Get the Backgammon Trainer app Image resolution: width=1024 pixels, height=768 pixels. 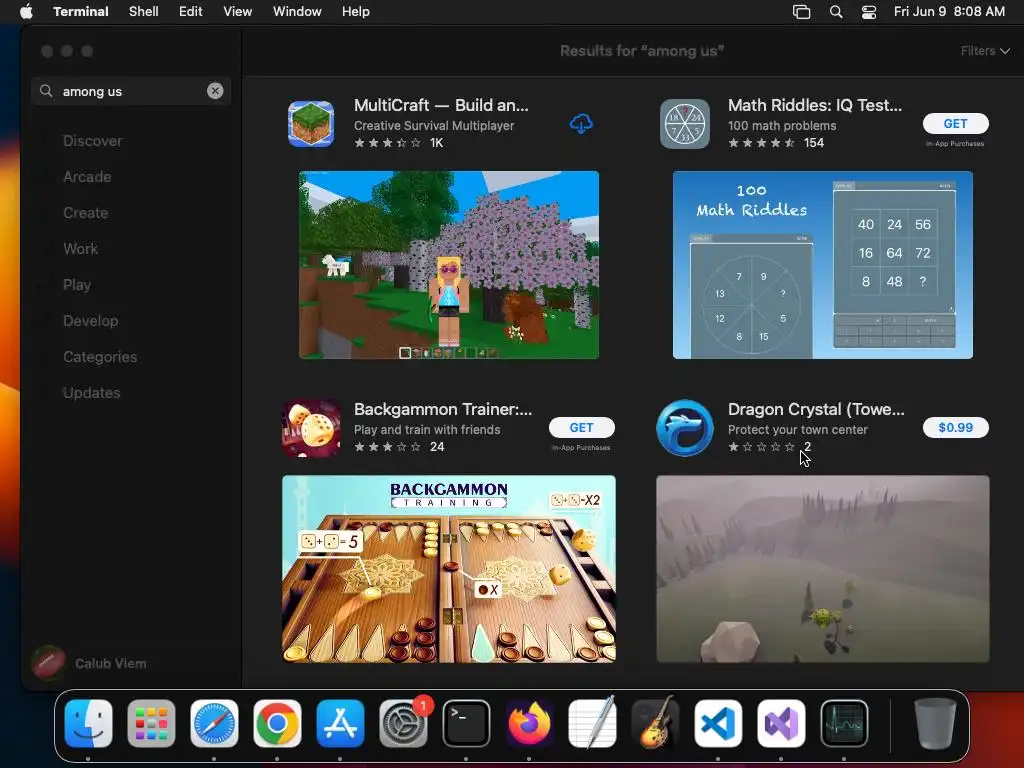click(581, 428)
